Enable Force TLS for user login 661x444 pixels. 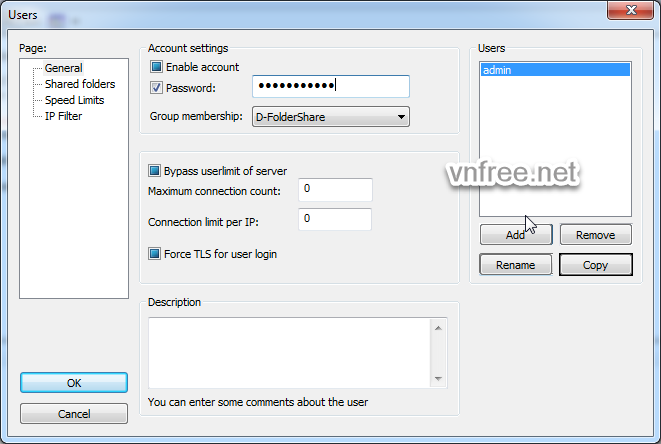coord(155,254)
